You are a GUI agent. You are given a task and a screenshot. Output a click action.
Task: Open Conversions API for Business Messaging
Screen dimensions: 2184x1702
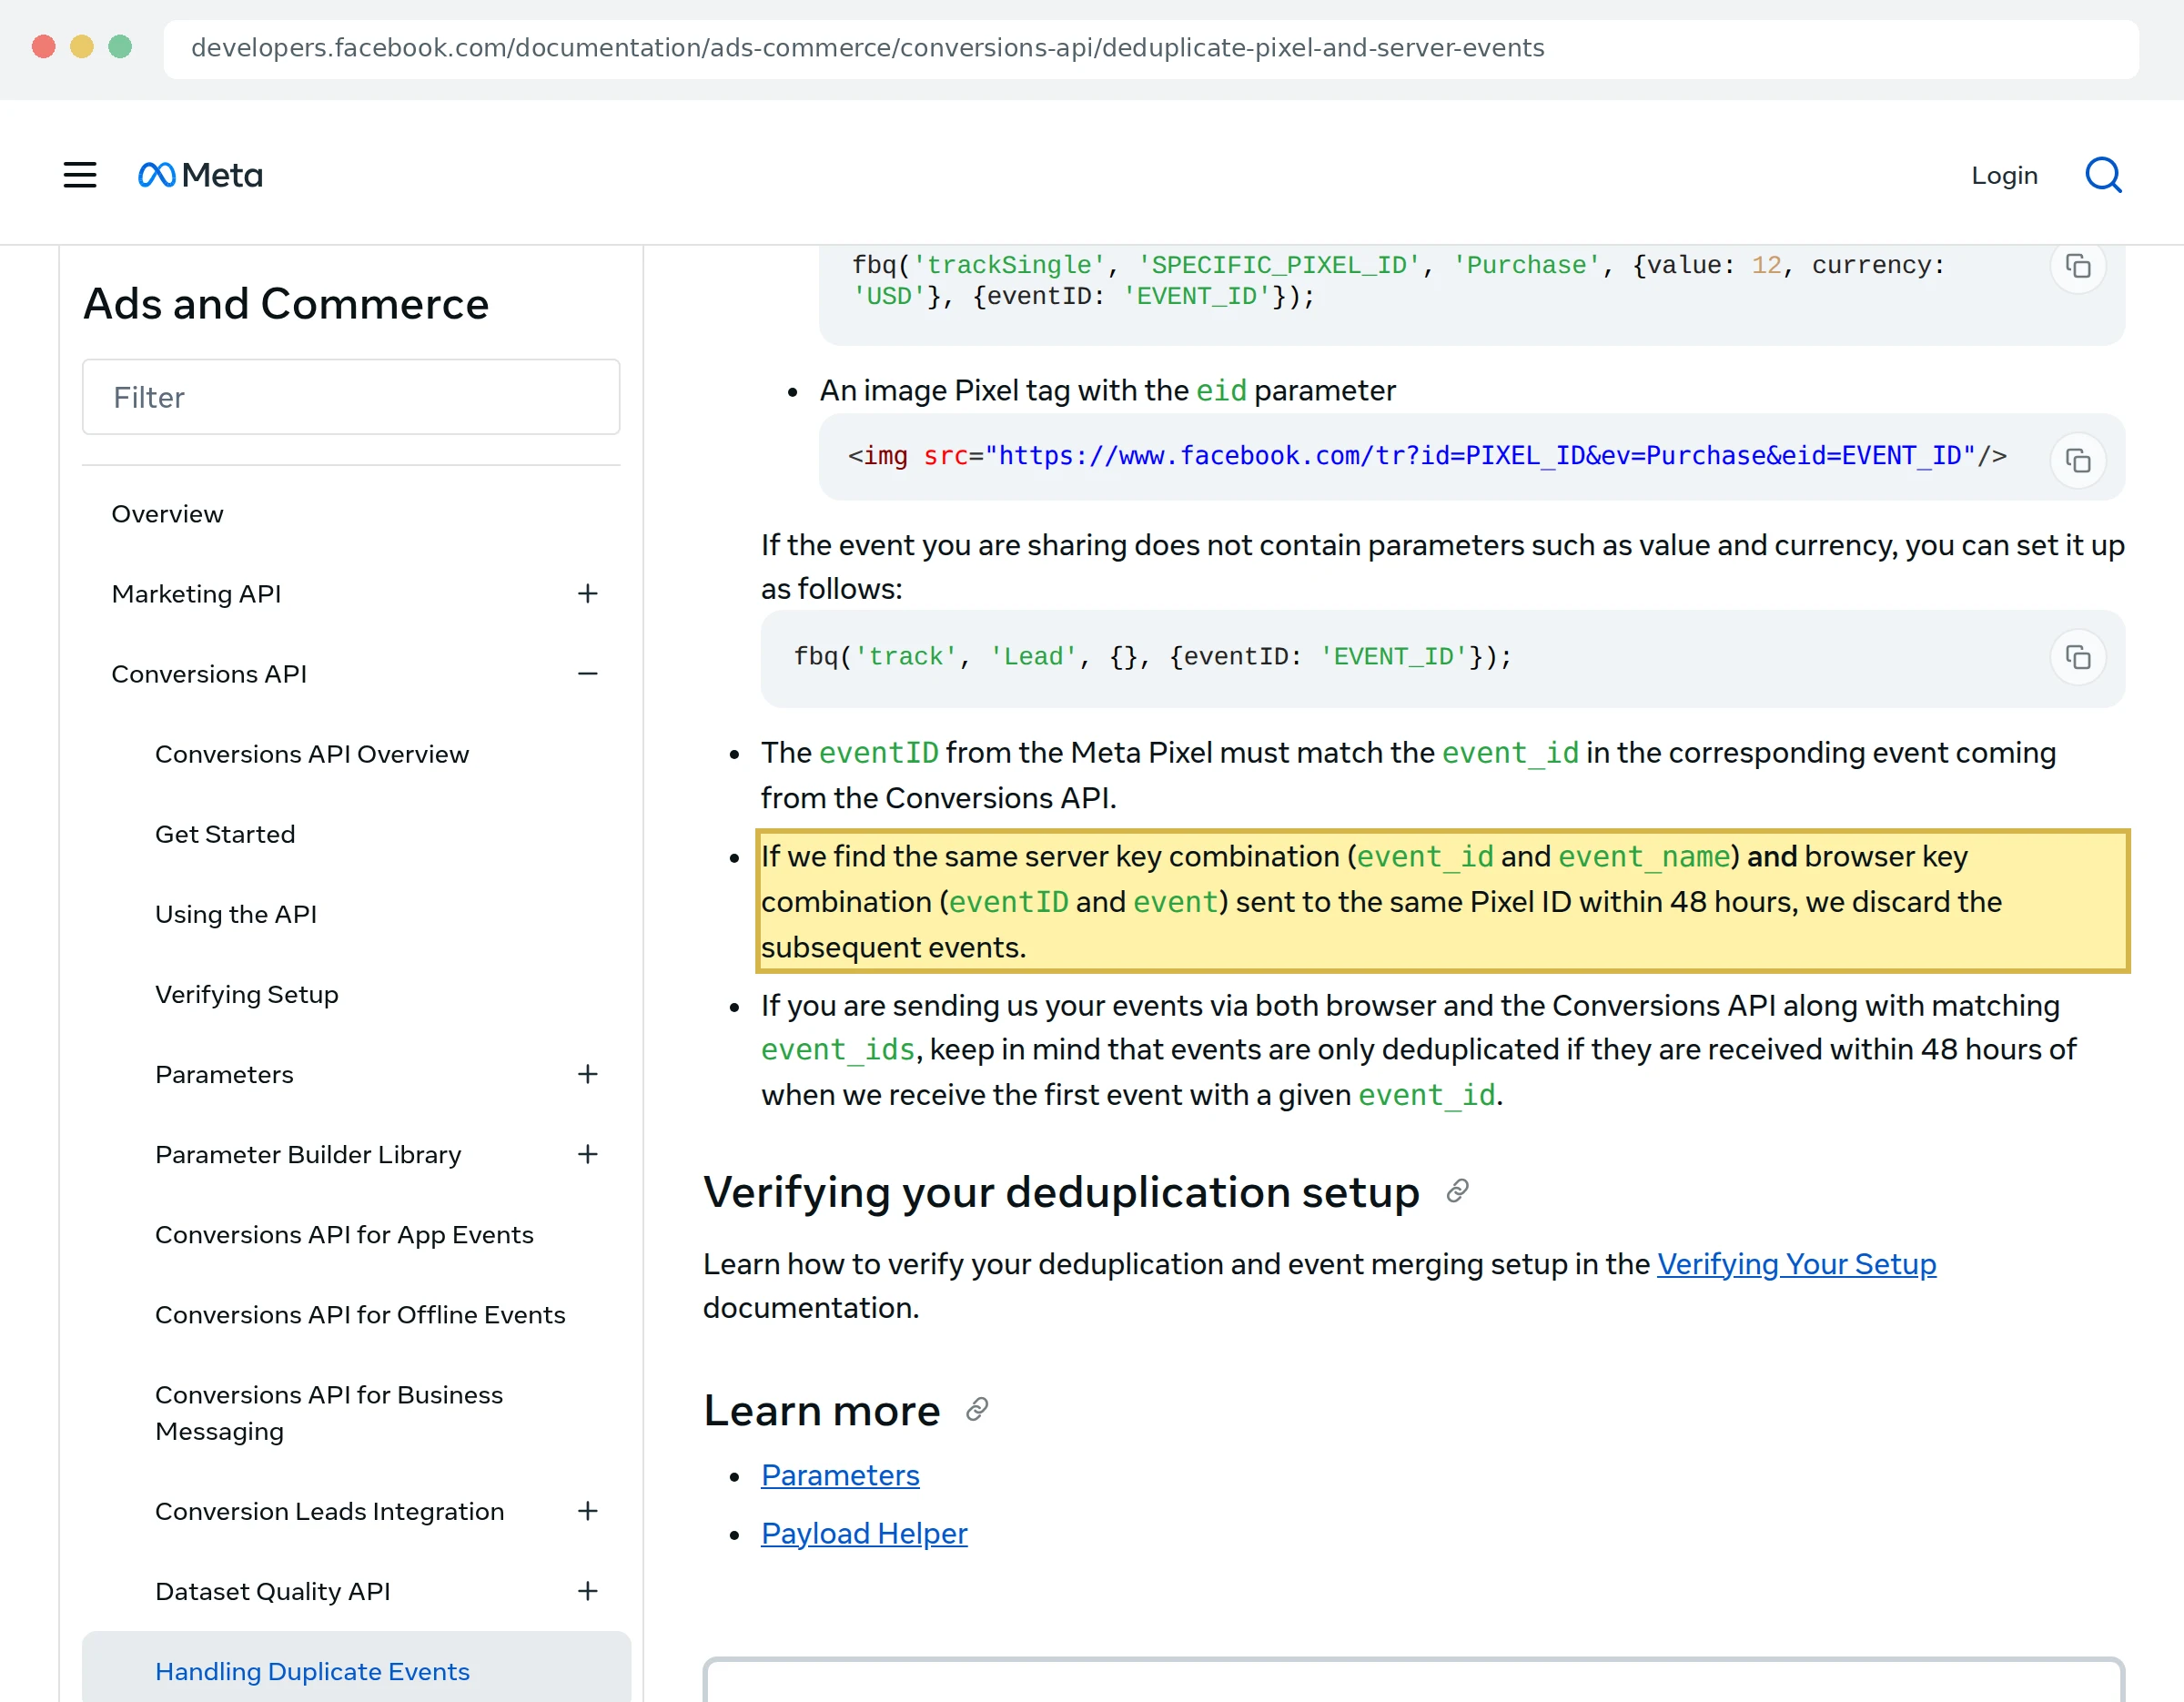[329, 1413]
